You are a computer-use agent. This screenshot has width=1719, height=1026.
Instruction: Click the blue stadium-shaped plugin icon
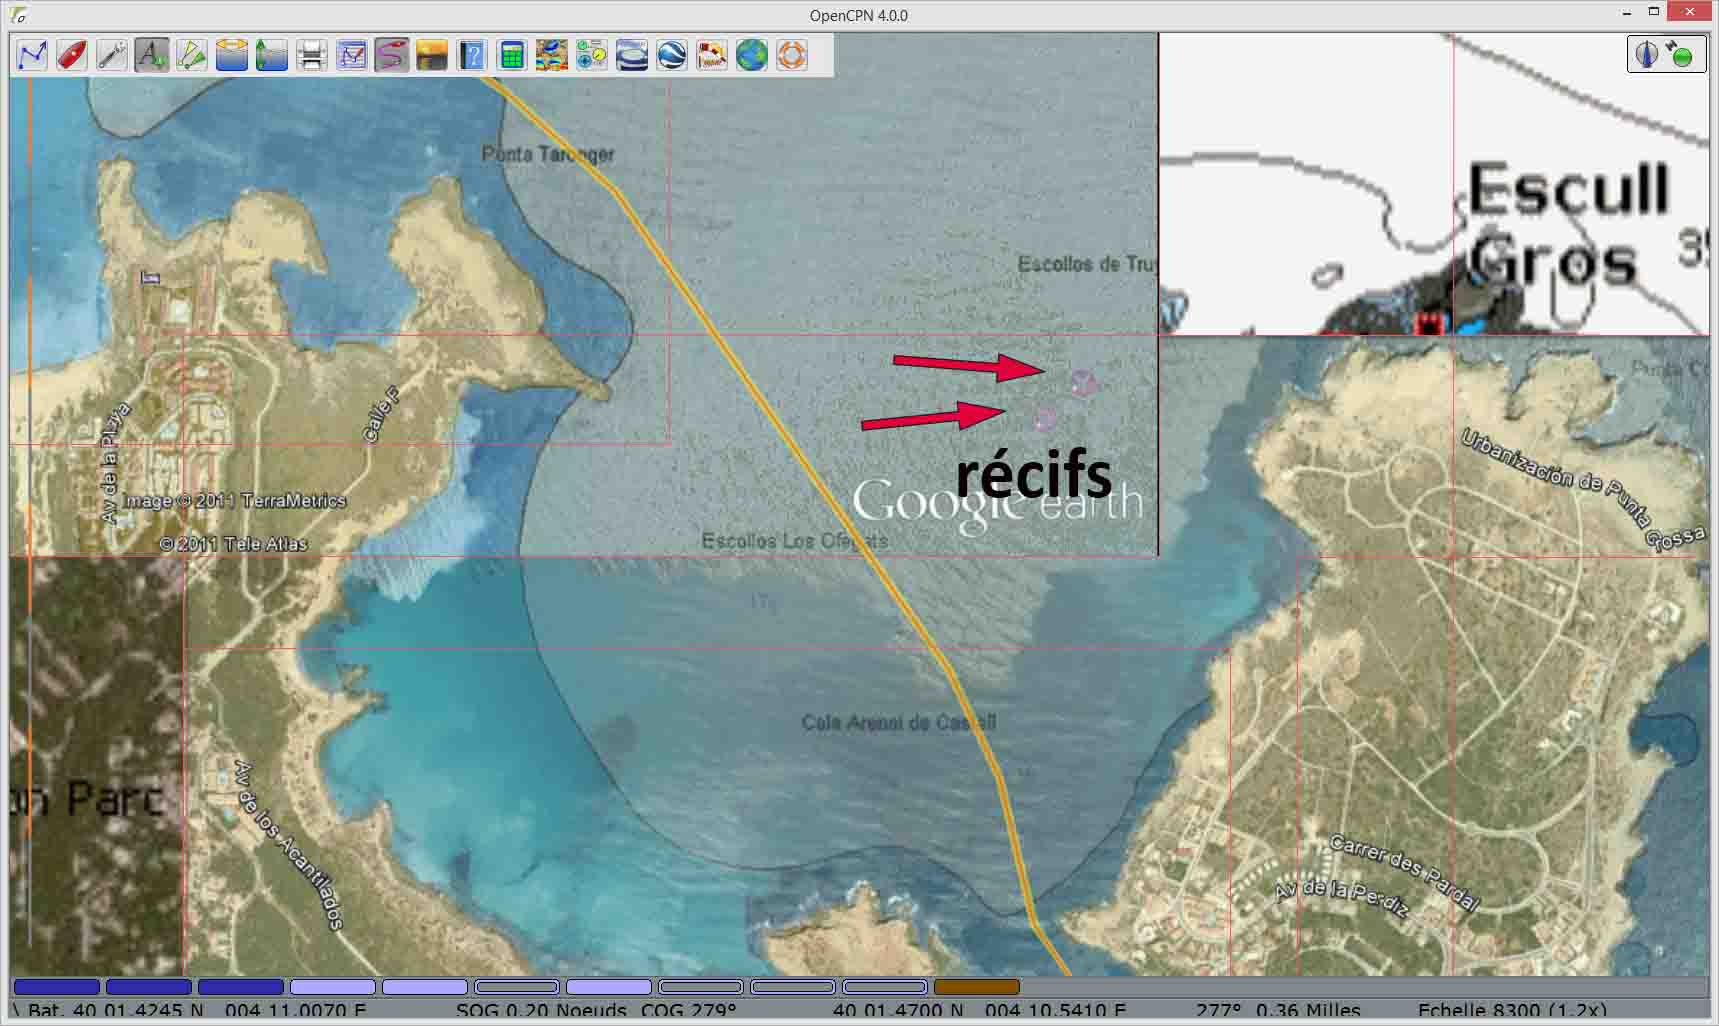[x=632, y=55]
